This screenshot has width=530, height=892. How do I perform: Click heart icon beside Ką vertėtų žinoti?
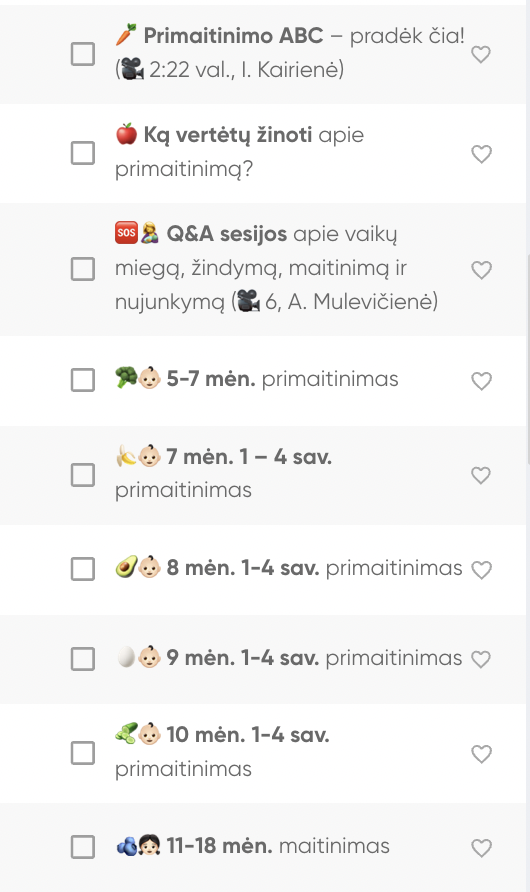click(x=481, y=154)
